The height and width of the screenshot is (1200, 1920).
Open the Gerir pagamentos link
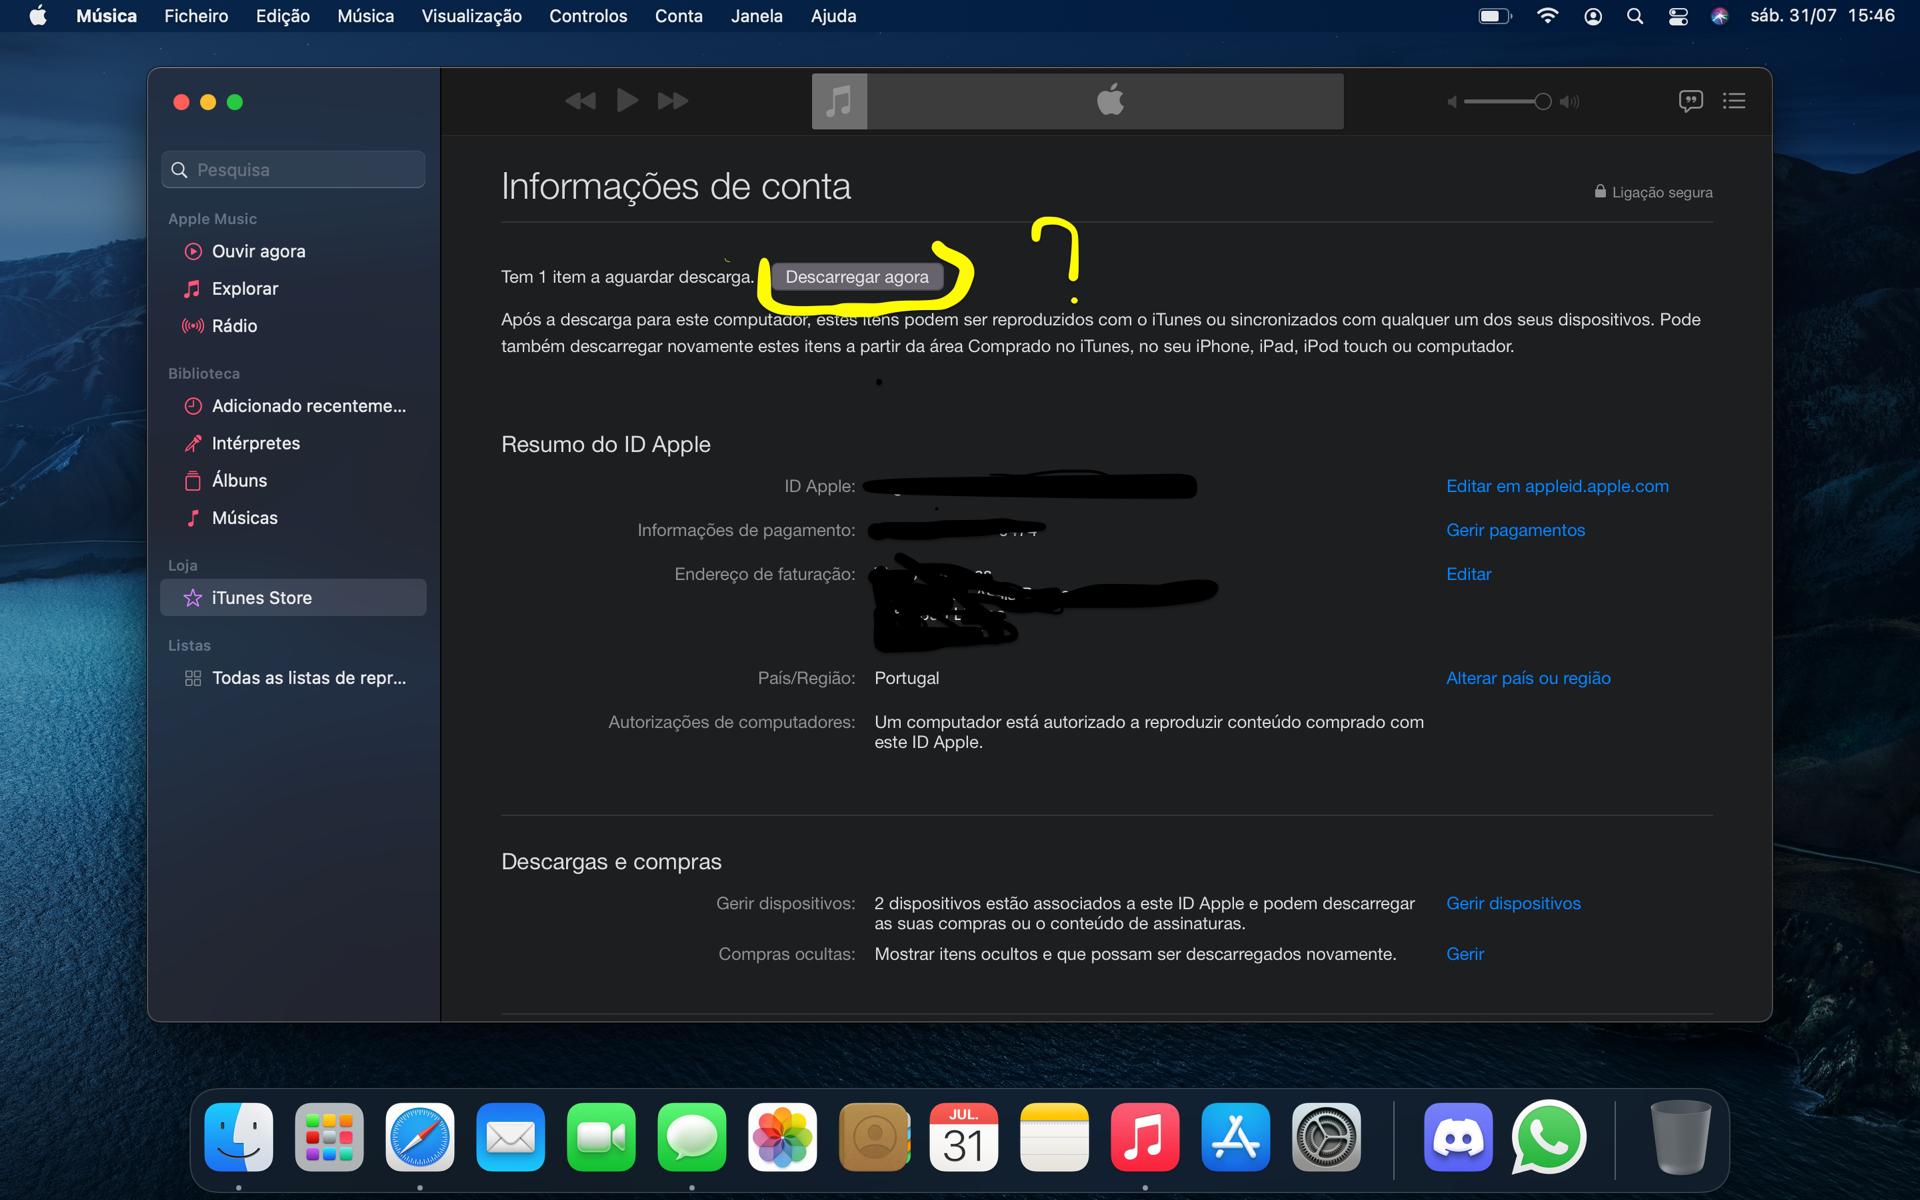[1515, 530]
